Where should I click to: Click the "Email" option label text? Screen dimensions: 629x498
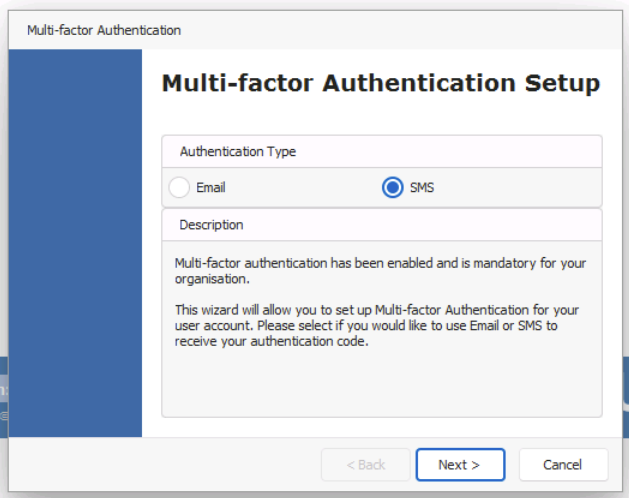coord(211,187)
